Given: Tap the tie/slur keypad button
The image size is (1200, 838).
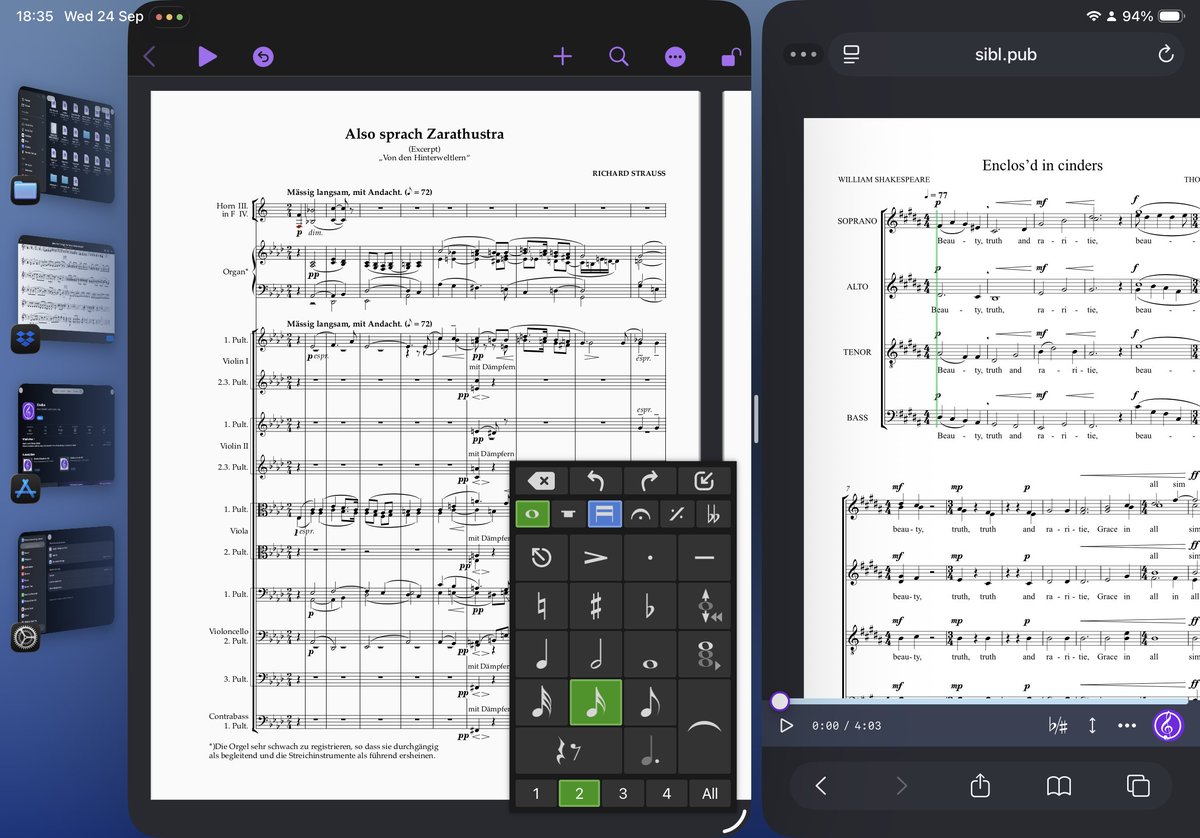Looking at the screenshot, I should tap(704, 726).
